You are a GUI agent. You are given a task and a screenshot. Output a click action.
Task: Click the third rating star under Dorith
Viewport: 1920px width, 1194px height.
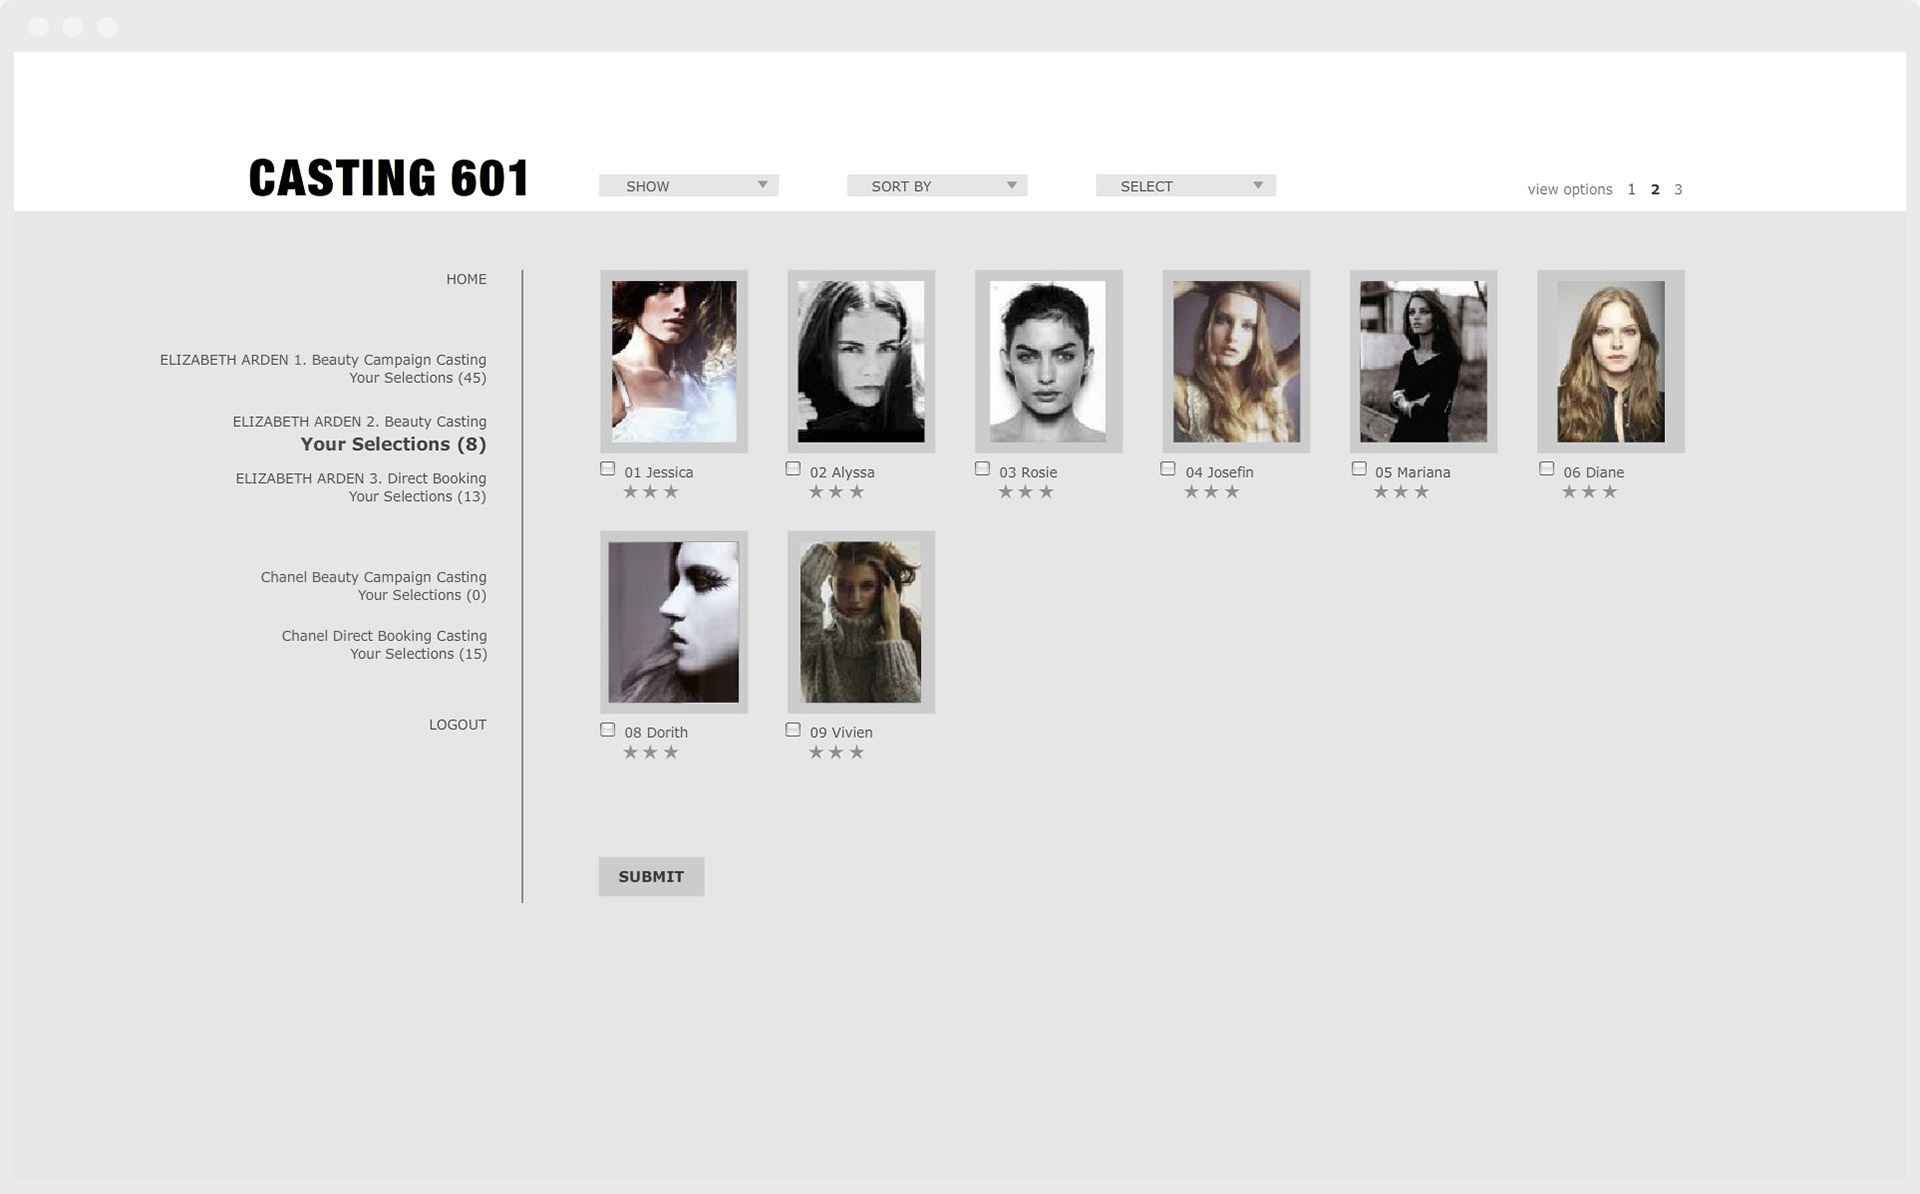click(x=671, y=753)
